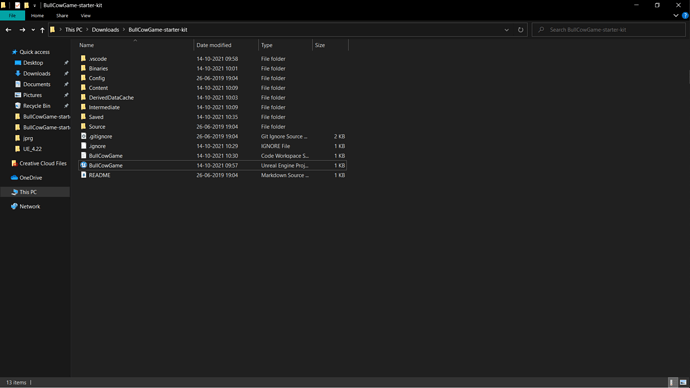Click the DerivedDataCache folder name

pos(111,98)
